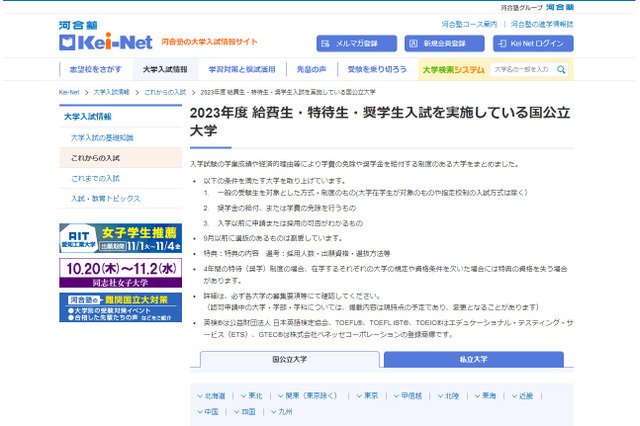Viewport: 640px width, 426px height.
Task: Open the 志望校をさがす menu
Action: point(96,70)
